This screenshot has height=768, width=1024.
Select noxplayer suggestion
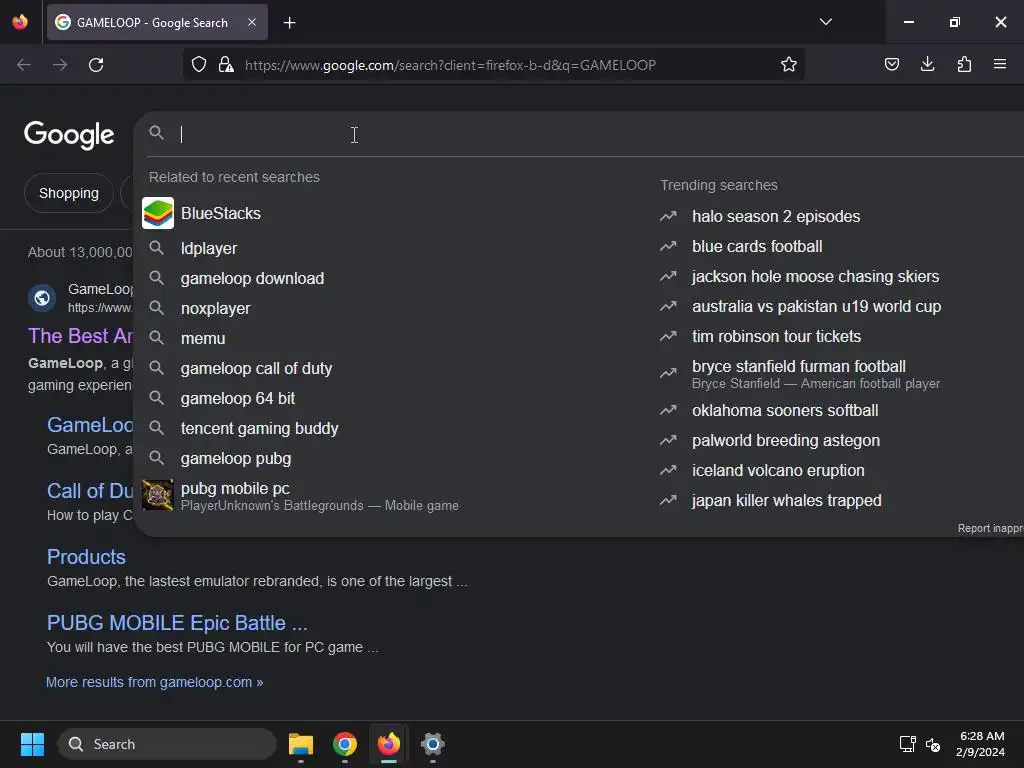point(215,309)
